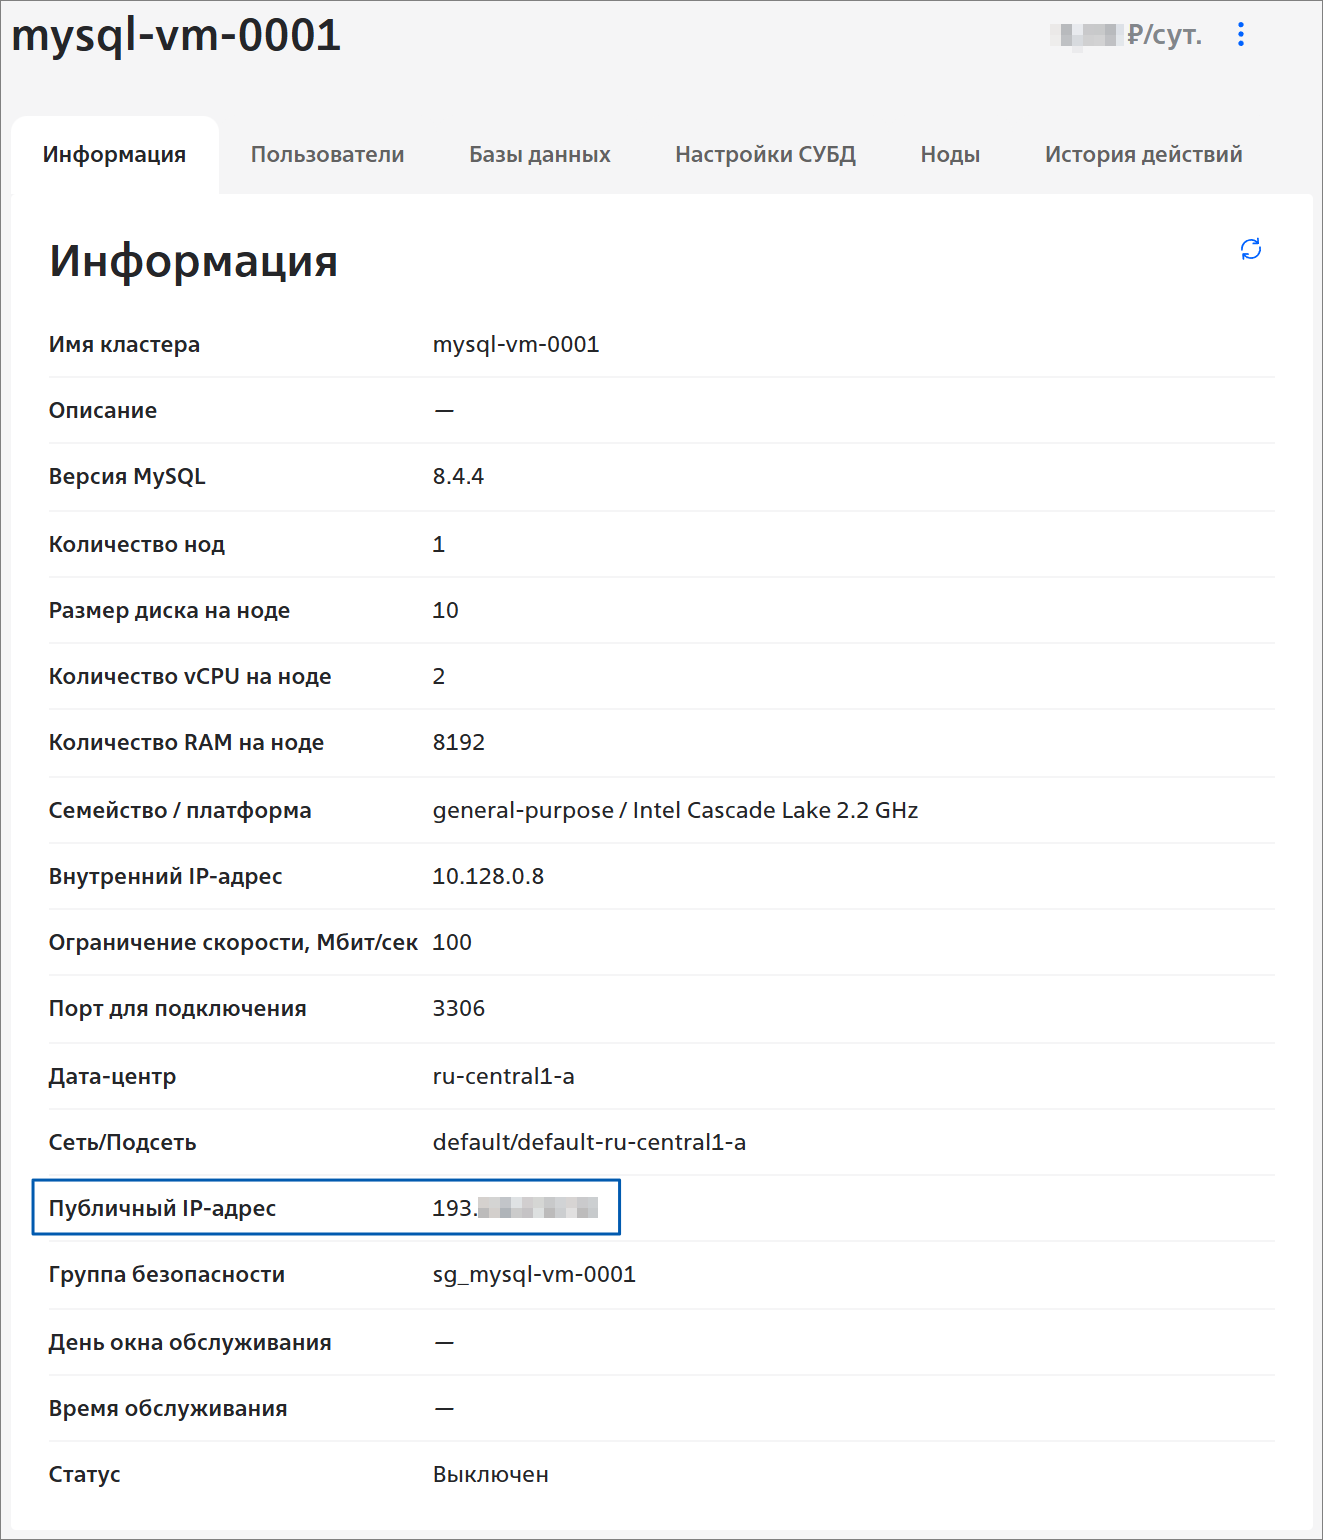
Task: Click the Количество vCPU на ноде label
Action: [x=190, y=676]
